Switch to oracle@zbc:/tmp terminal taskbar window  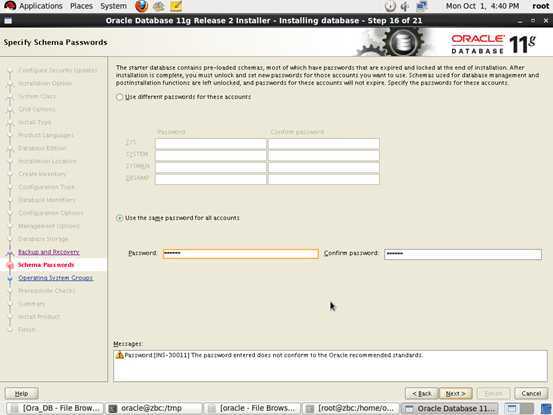[154, 408]
